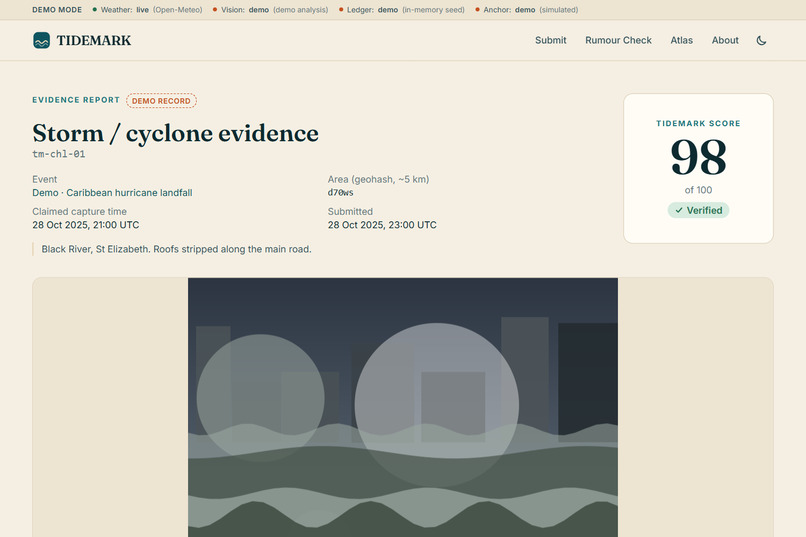Click the submitted time 28 Oct 2025, 23:00 UTC
The width and height of the screenshot is (806, 537).
[x=382, y=225]
